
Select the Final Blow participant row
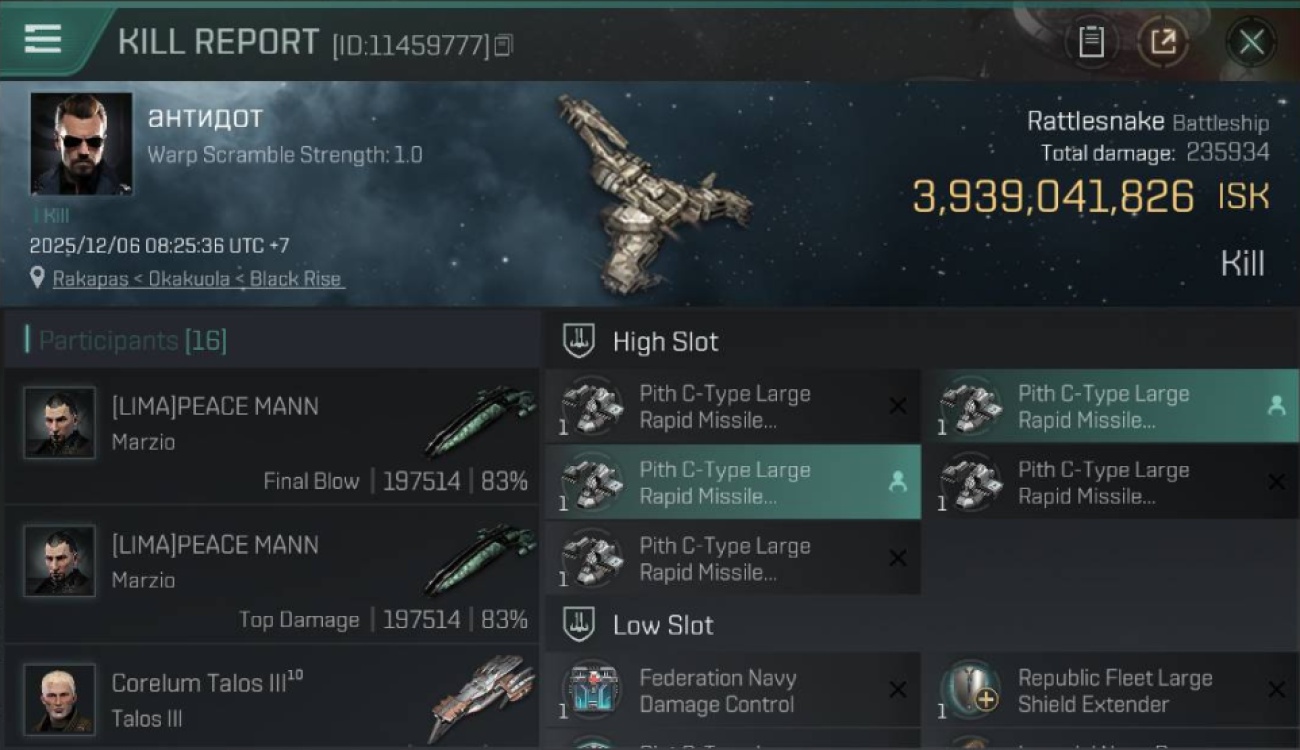pyautogui.click(x=272, y=435)
